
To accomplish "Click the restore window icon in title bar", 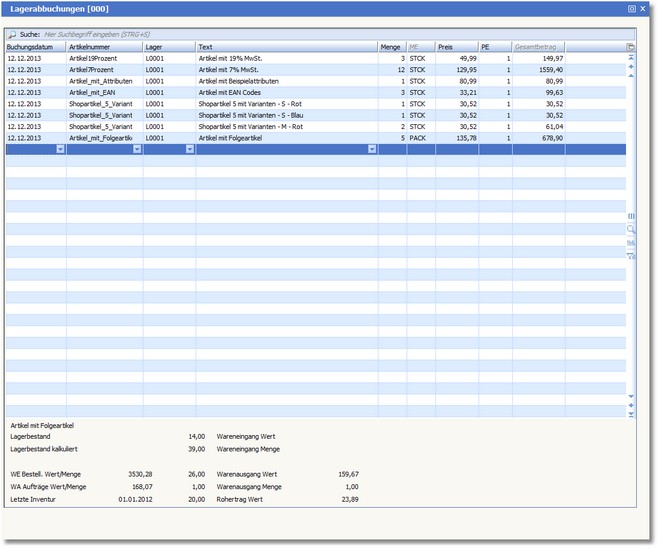I will tap(631, 8).
